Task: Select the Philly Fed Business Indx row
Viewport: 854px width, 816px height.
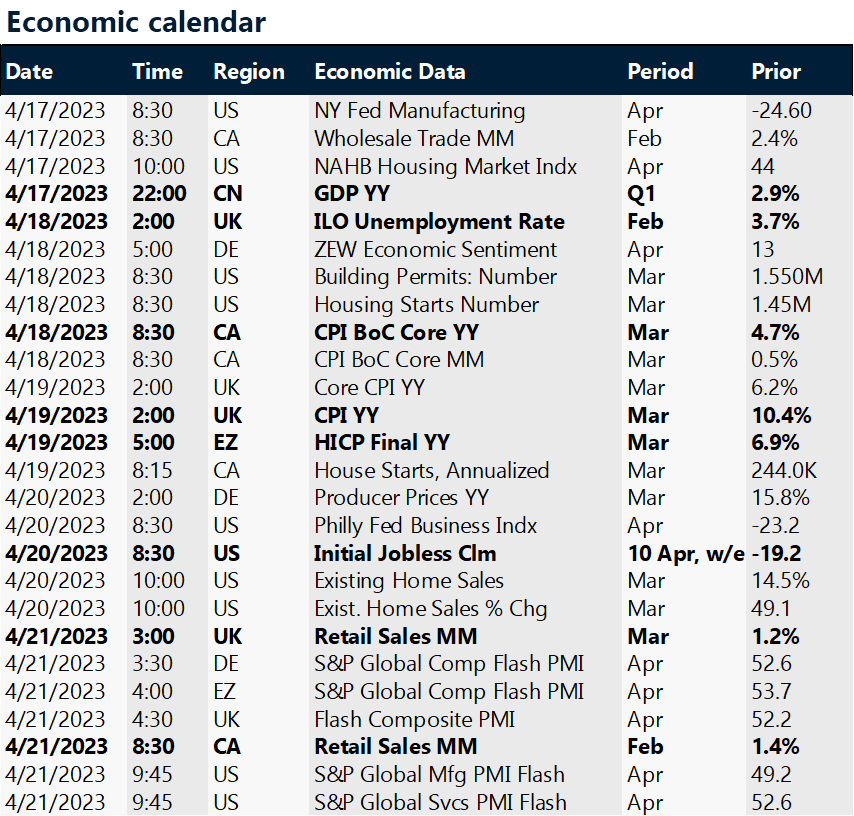Action: pyautogui.click(x=426, y=526)
